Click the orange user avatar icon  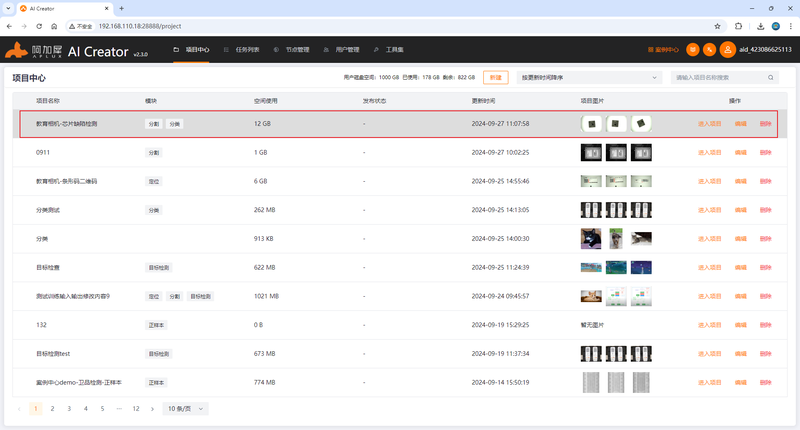[x=727, y=49]
